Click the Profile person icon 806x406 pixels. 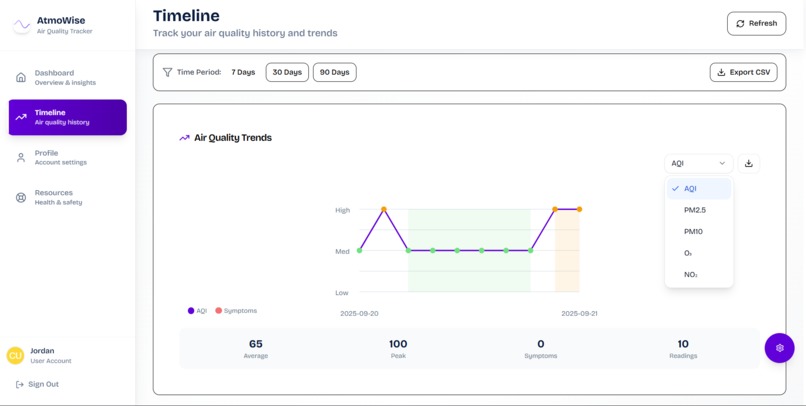tap(21, 157)
